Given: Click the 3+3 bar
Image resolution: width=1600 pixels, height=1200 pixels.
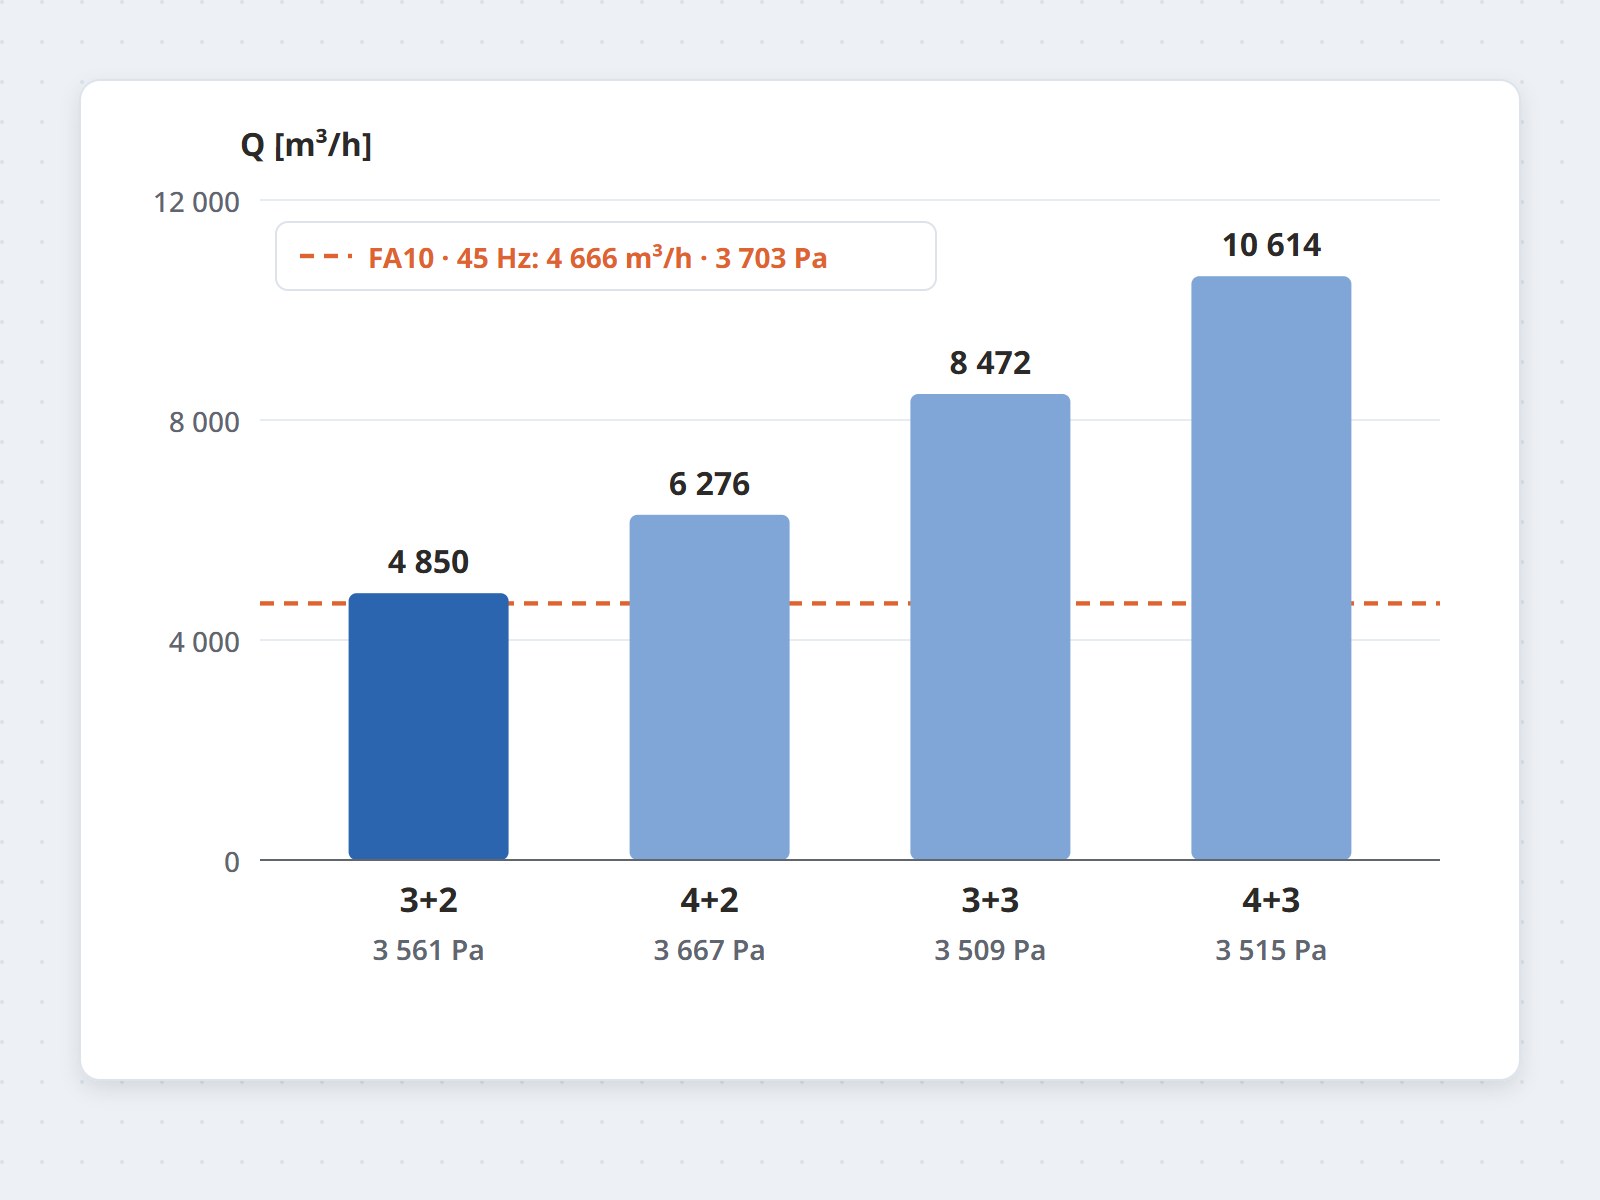Looking at the screenshot, I should pos(990,626).
